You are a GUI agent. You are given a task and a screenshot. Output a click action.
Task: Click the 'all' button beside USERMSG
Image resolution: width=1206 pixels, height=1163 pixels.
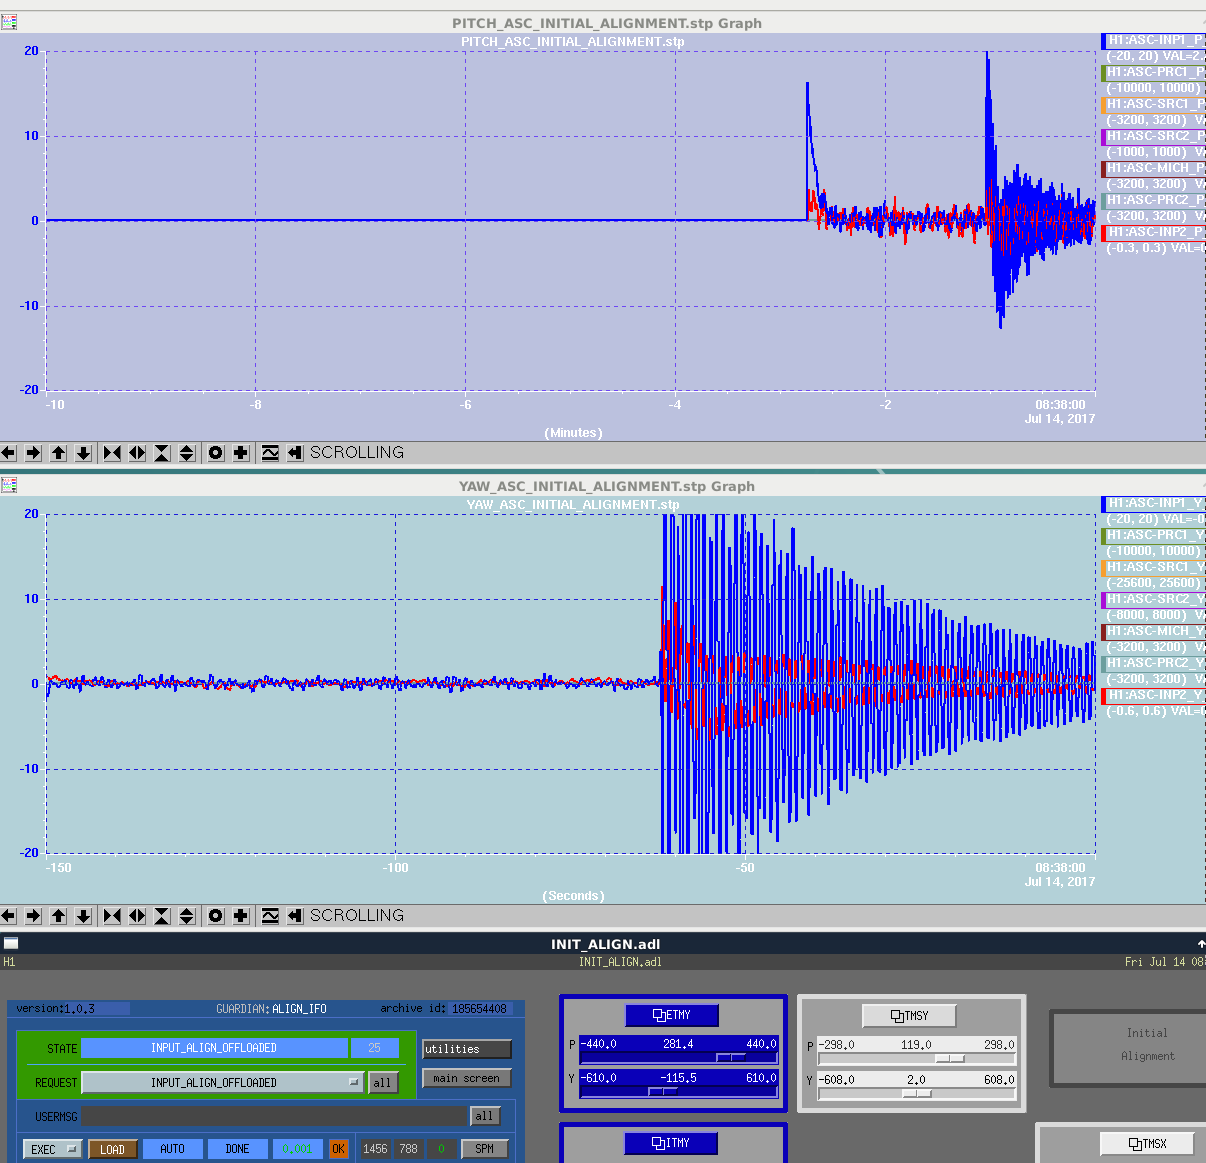485,1116
